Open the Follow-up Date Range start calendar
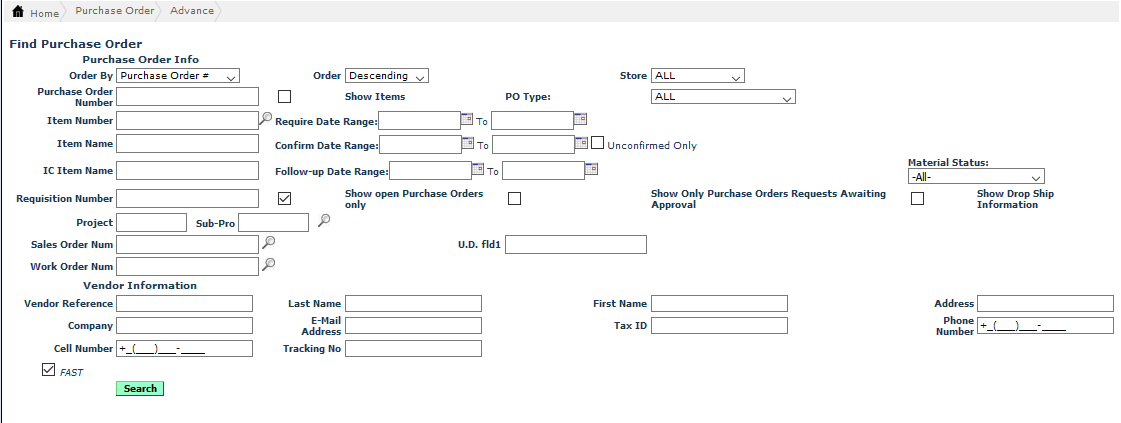The width and height of the screenshot is (1121, 423). pos(477,168)
